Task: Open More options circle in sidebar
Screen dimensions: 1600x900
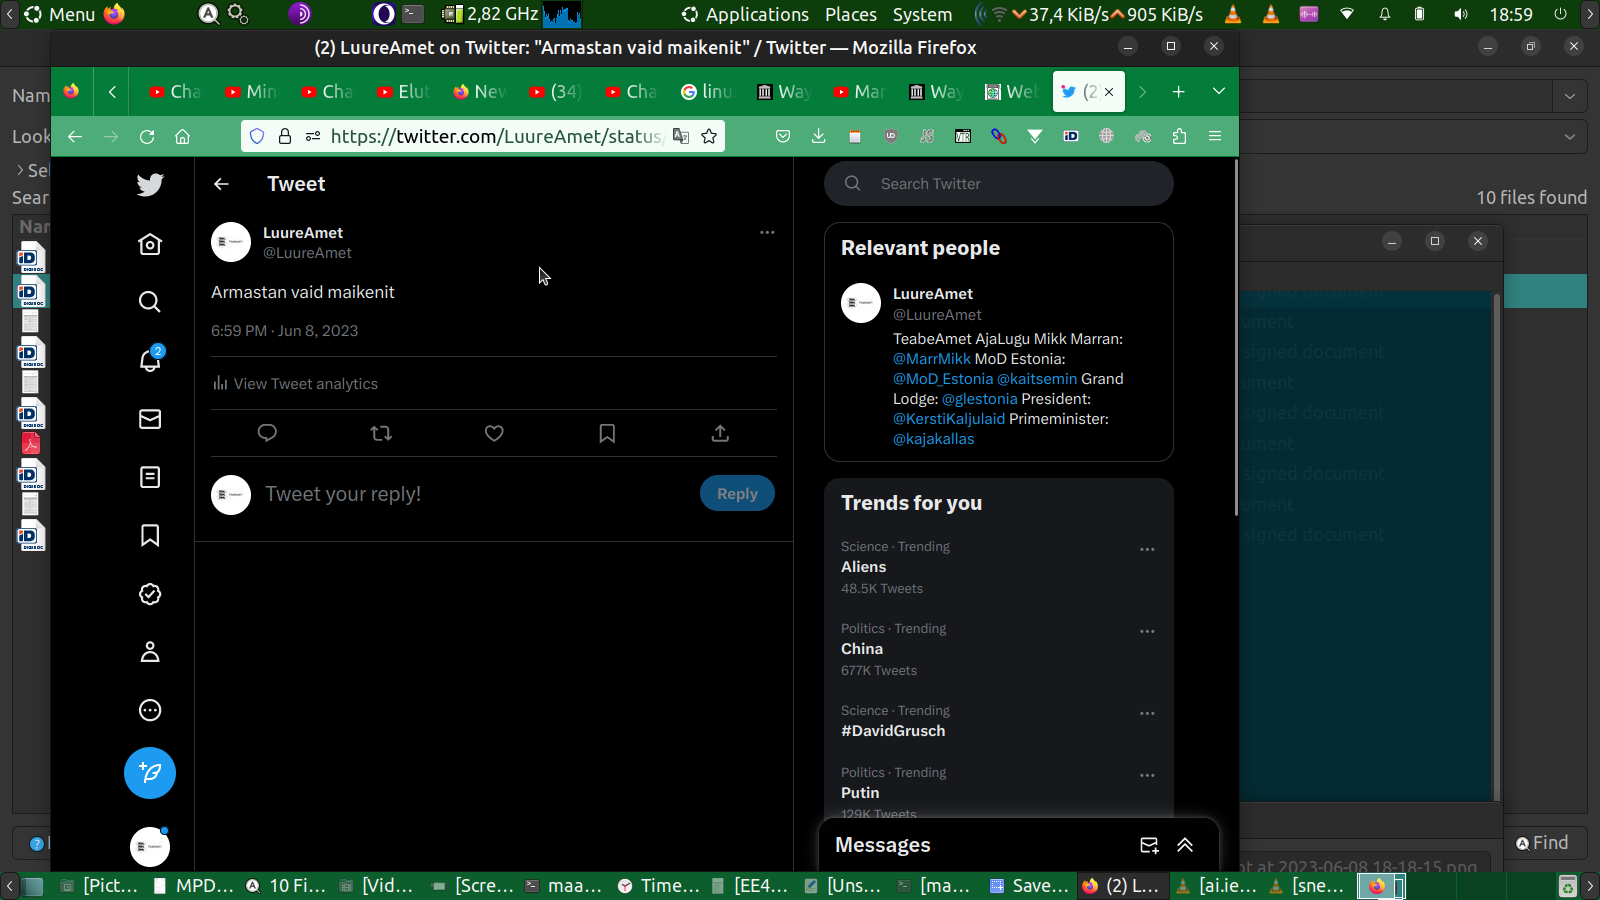Action: click(150, 710)
